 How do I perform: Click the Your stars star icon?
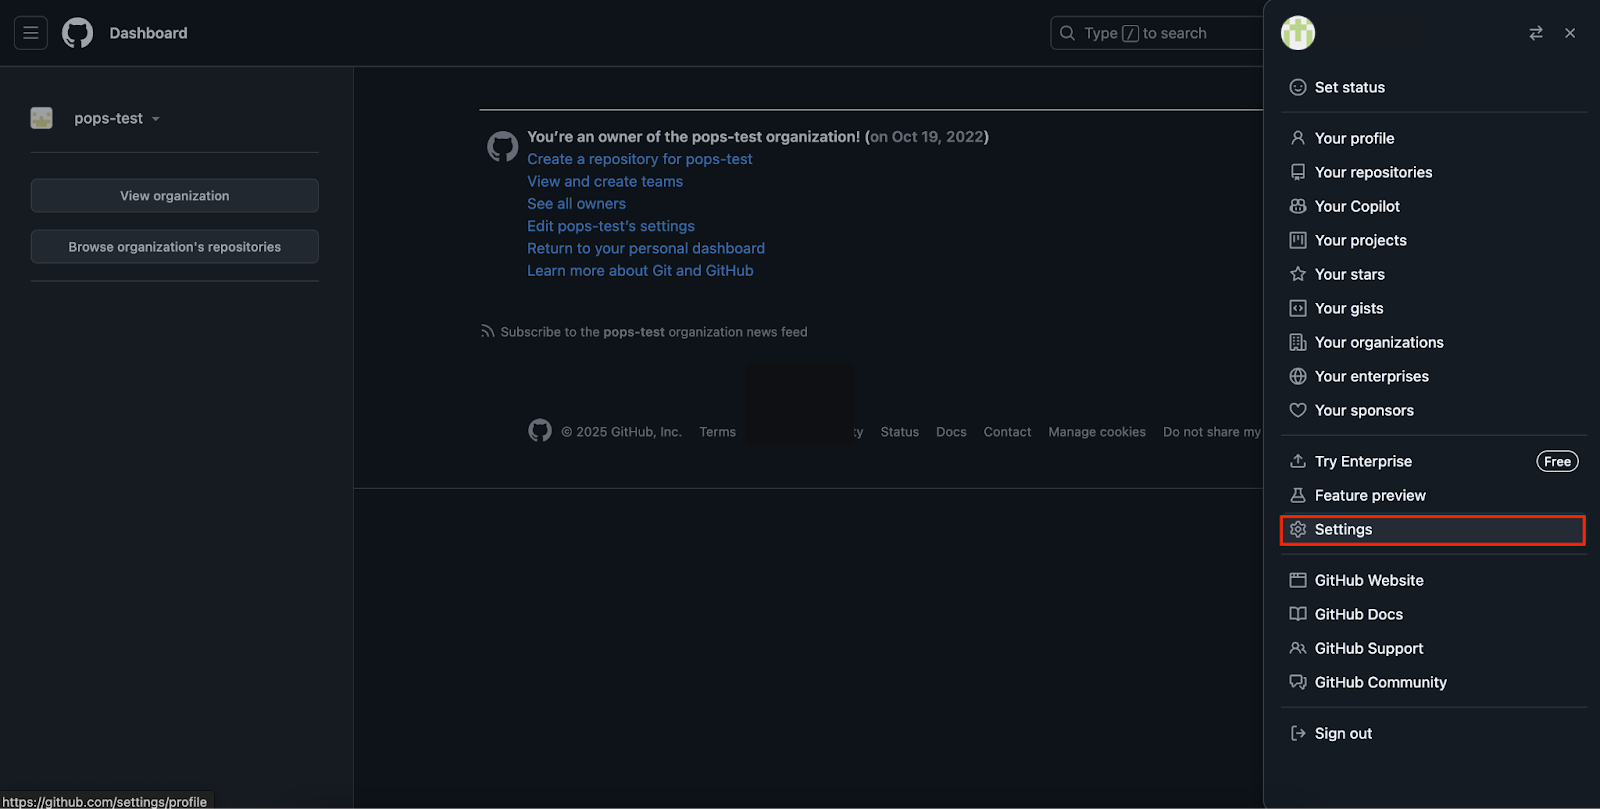pyautogui.click(x=1298, y=274)
